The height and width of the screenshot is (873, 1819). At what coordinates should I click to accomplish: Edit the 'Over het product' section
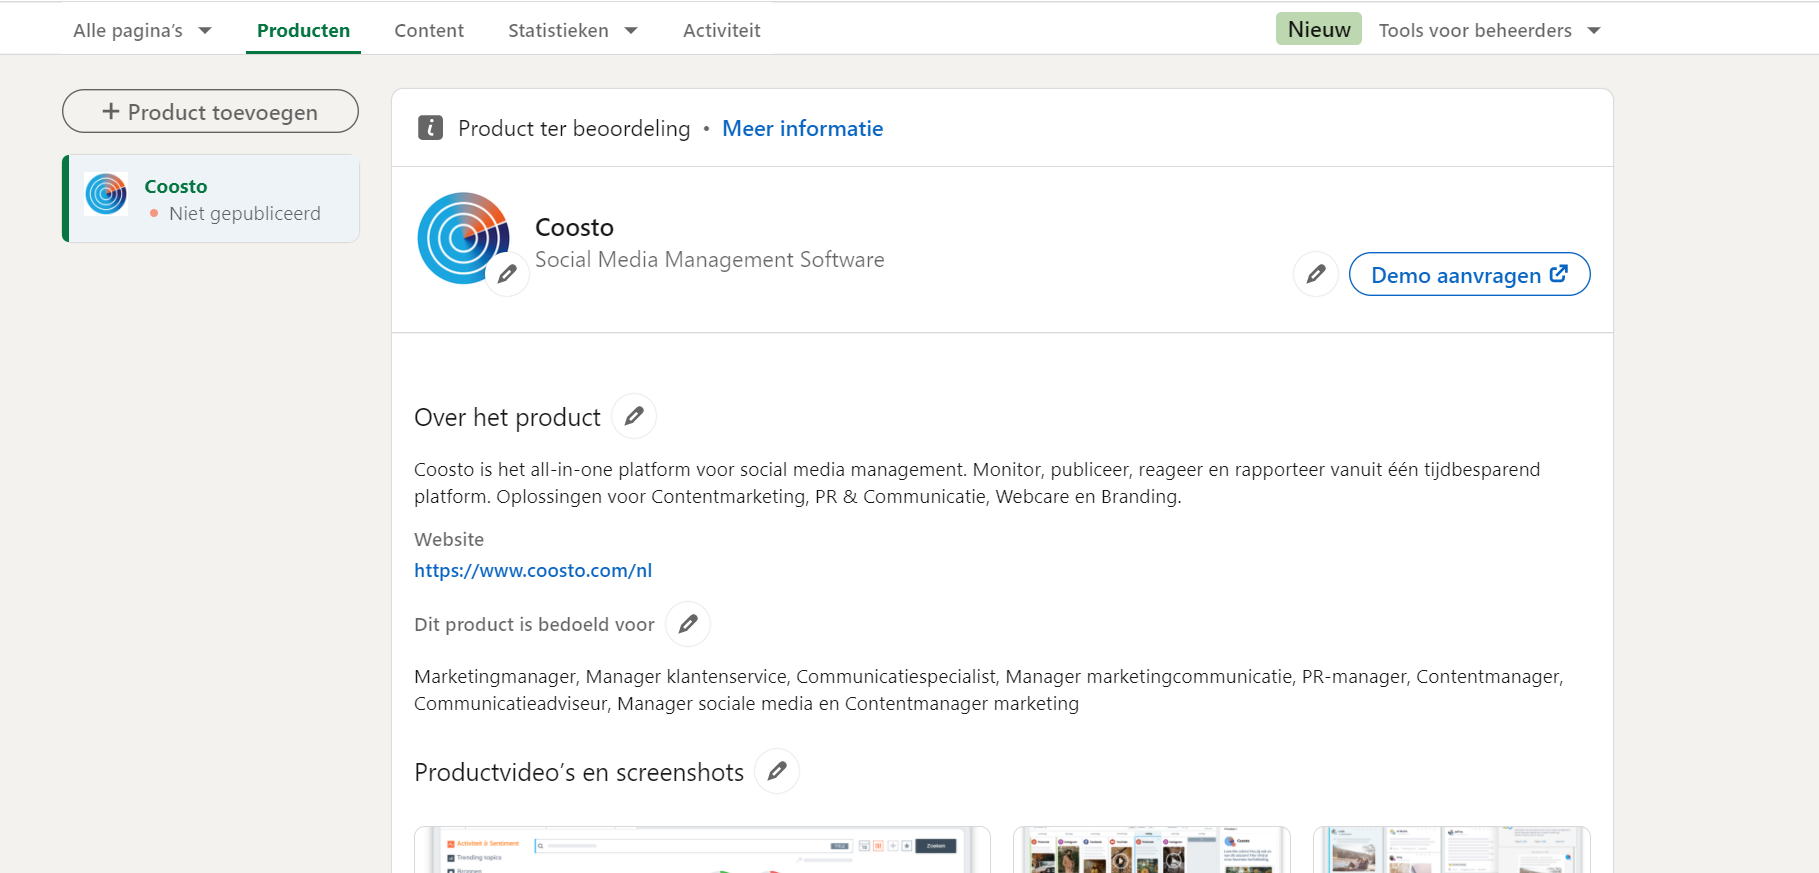coord(634,416)
